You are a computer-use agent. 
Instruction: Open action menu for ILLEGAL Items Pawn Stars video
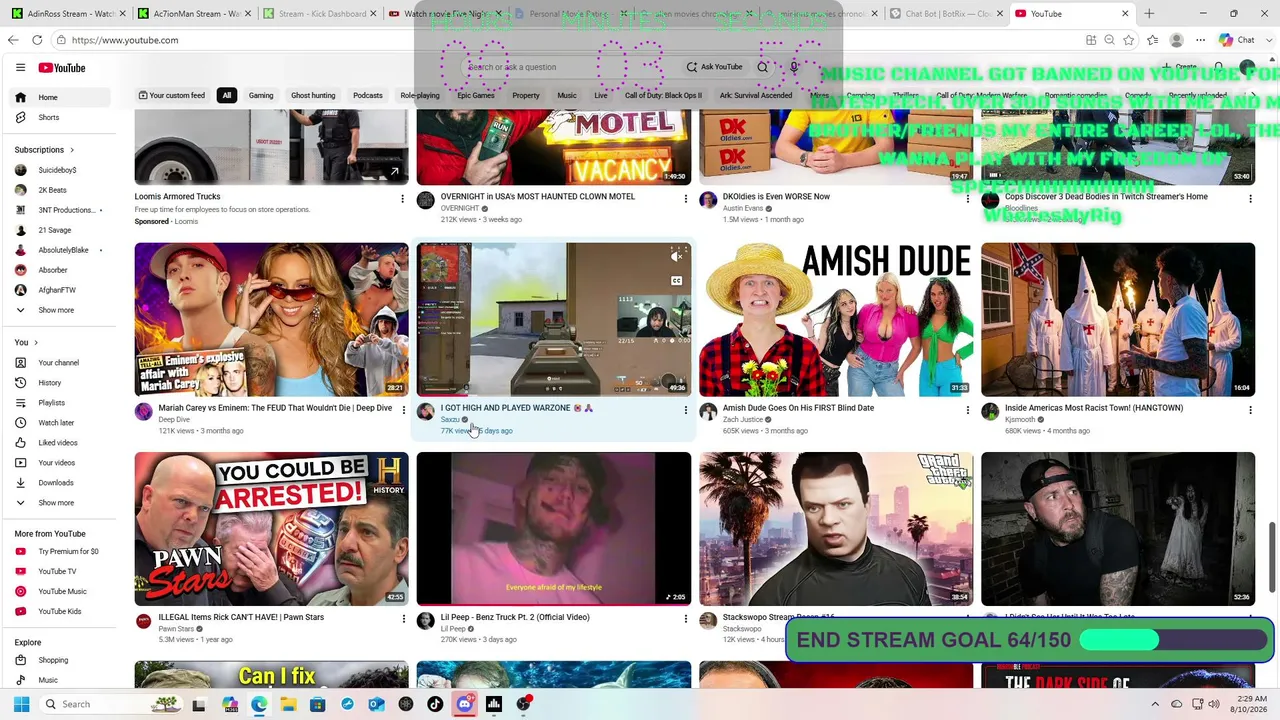pos(403,619)
